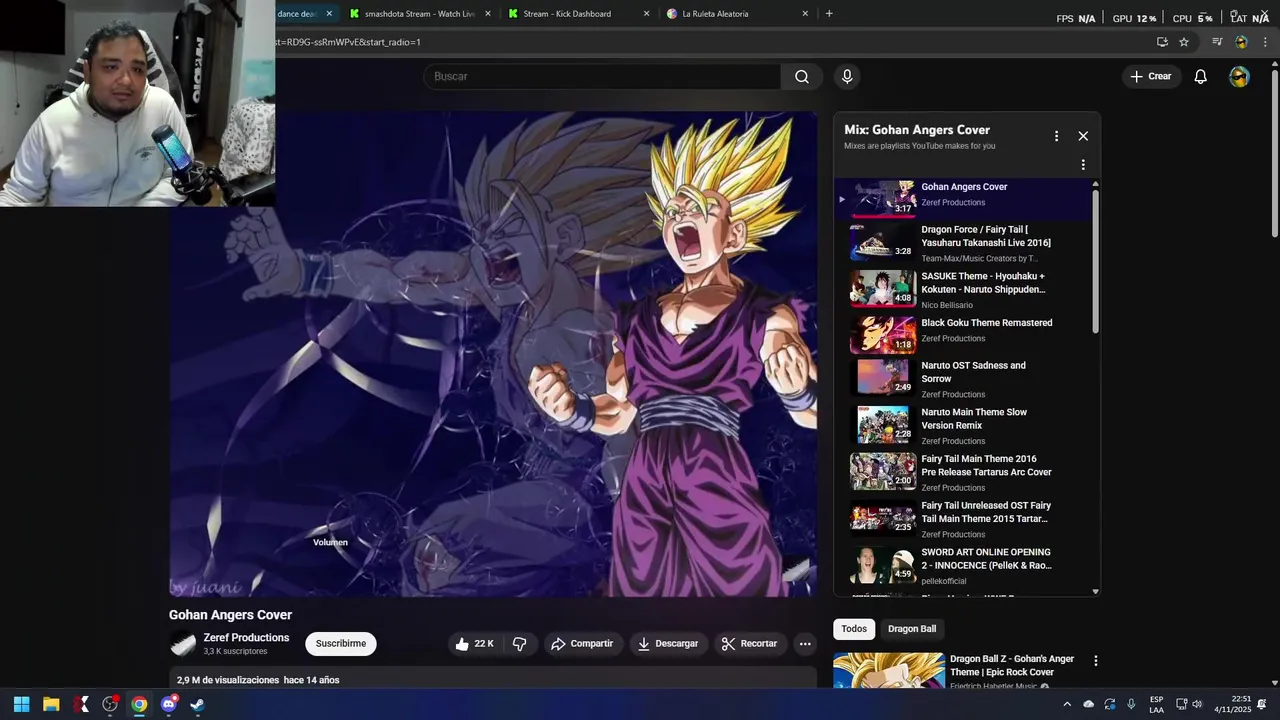Select the Todos filter chip

(854, 629)
